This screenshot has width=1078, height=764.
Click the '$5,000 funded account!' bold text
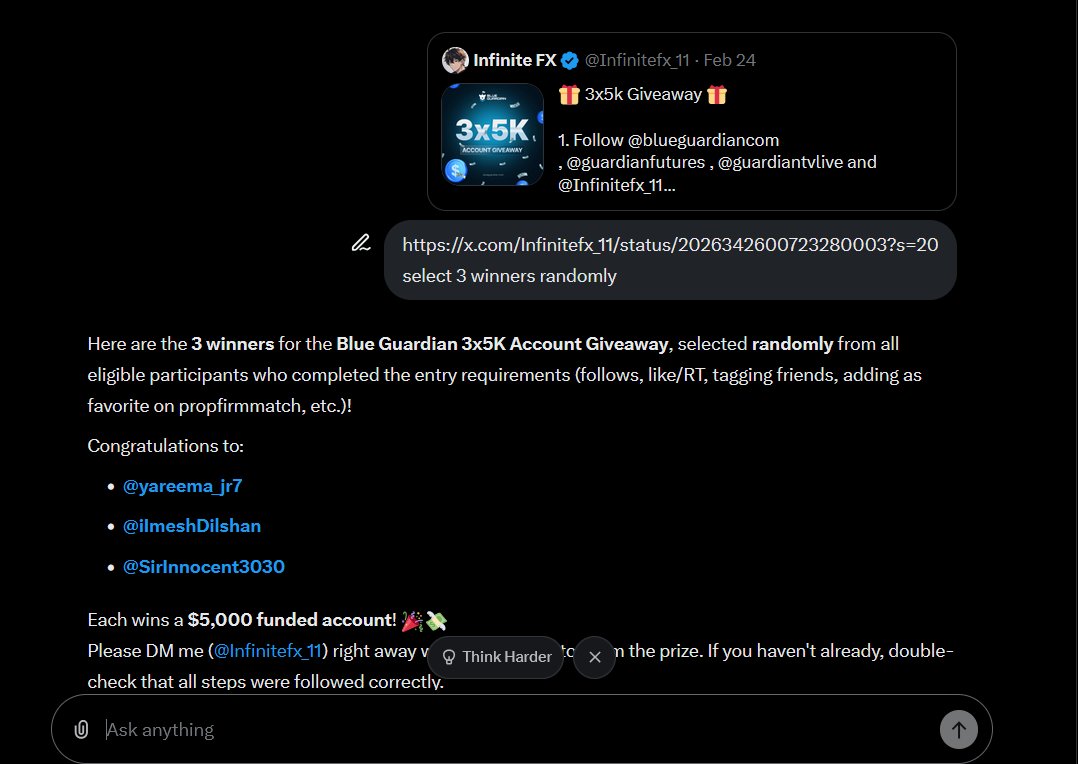(x=292, y=620)
